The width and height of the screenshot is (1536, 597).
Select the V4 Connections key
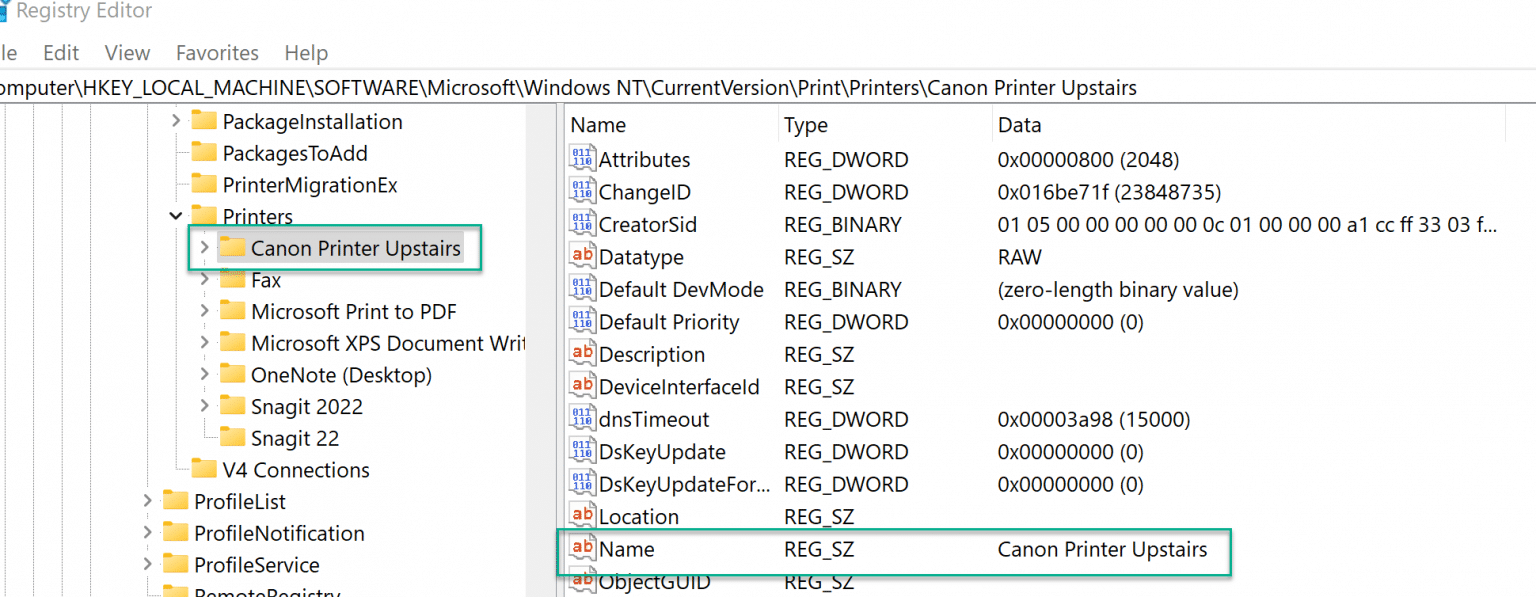(x=295, y=470)
